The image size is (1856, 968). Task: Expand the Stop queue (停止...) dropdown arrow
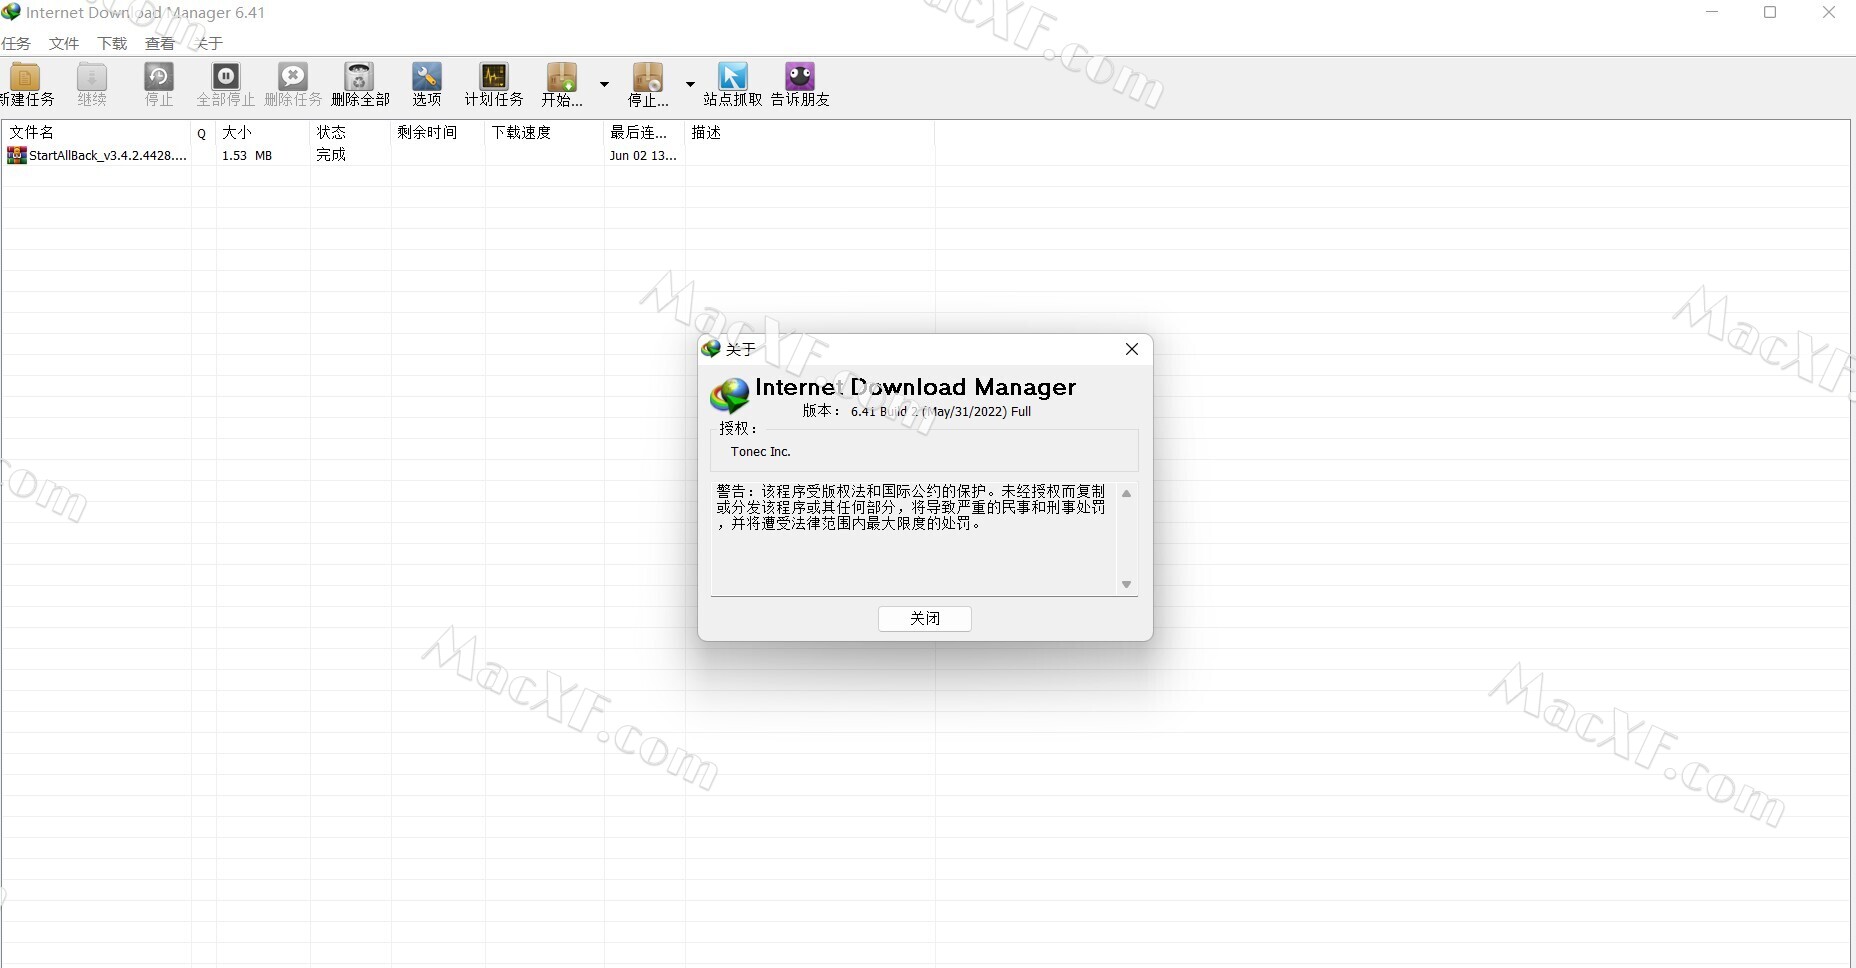click(690, 84)
